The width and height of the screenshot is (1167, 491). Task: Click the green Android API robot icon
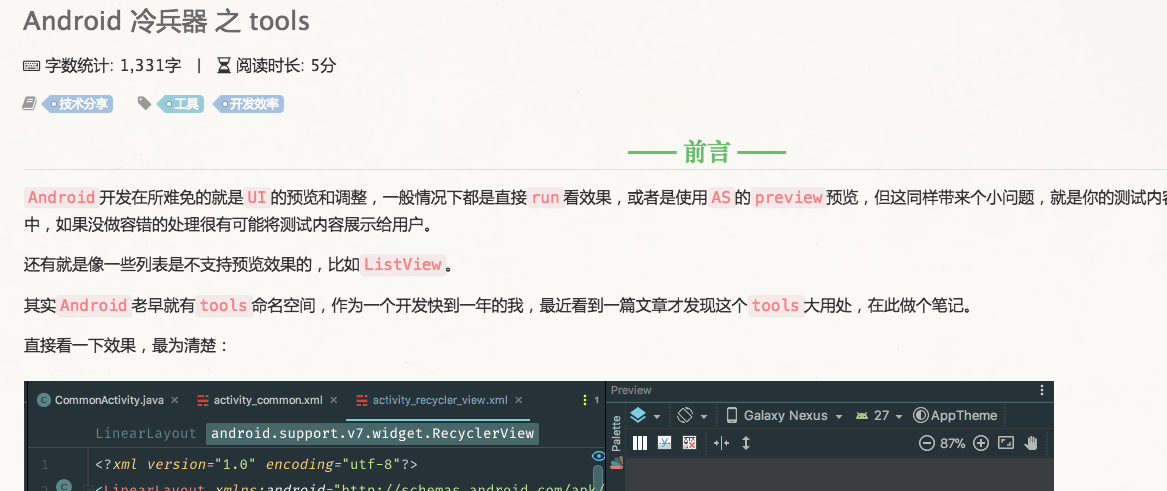[862, 415]
